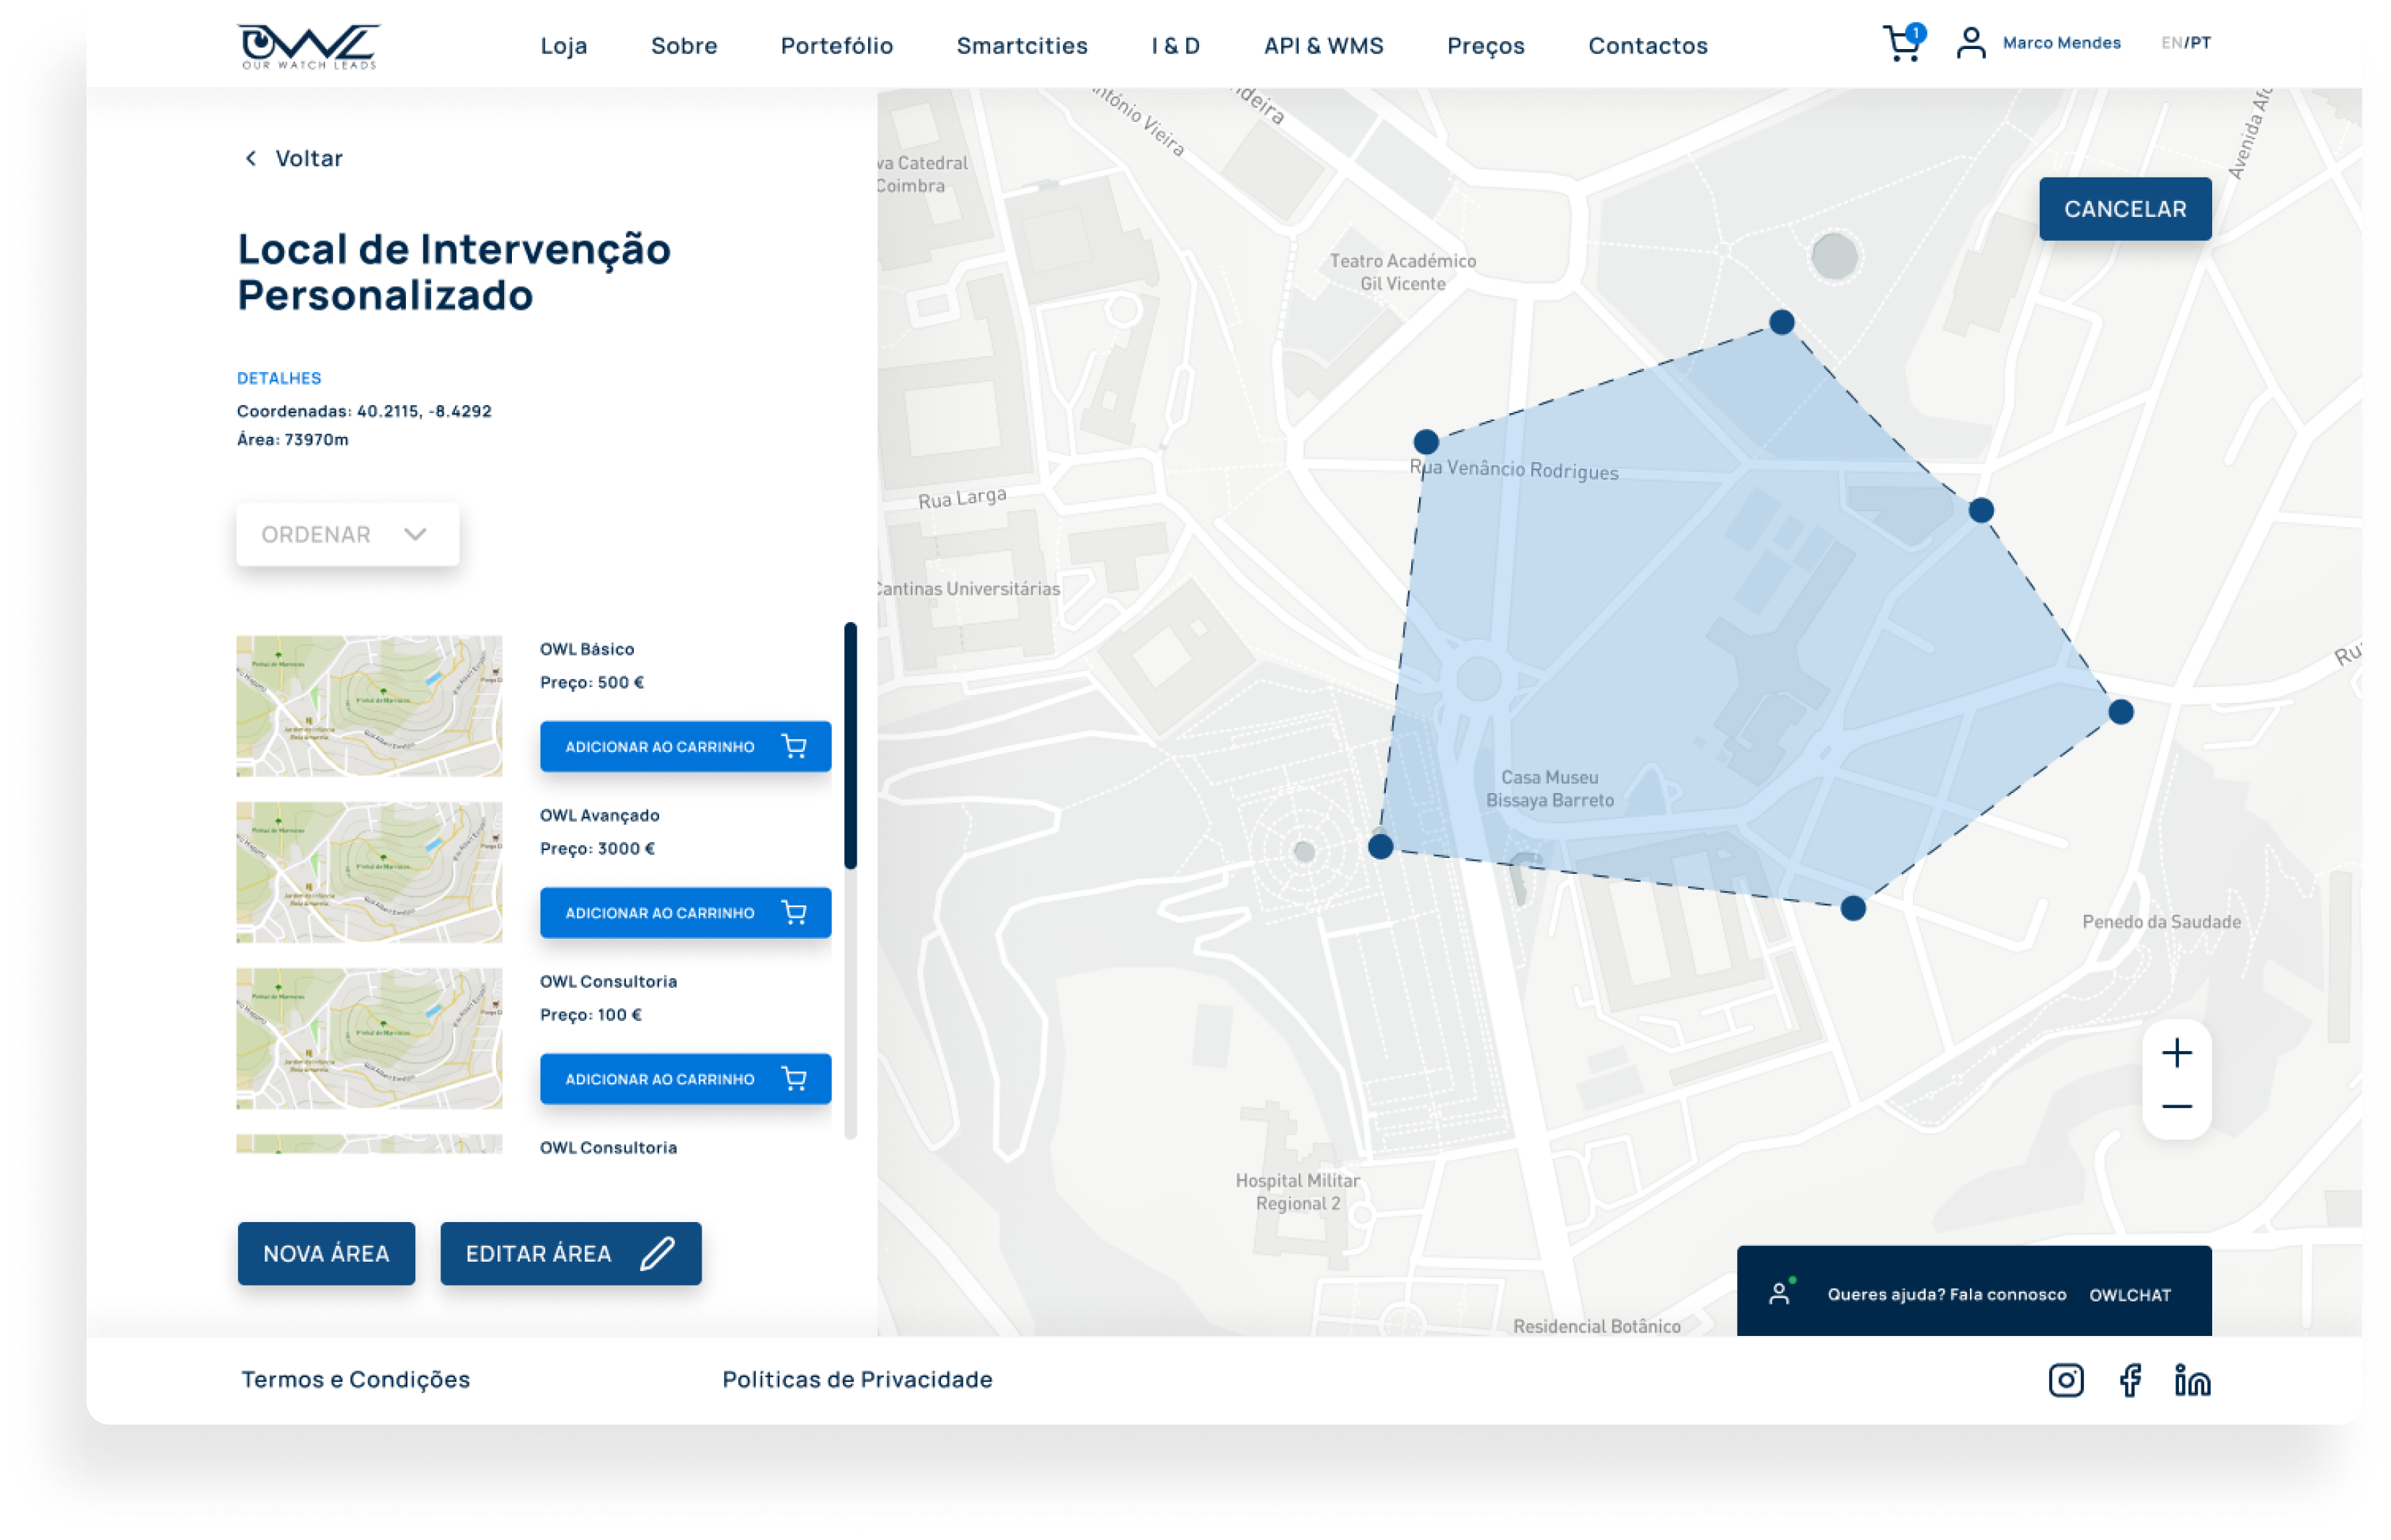Click the DETALHES label
This screenshot has width=2391, height=1540.
click(x=279, y=378)
